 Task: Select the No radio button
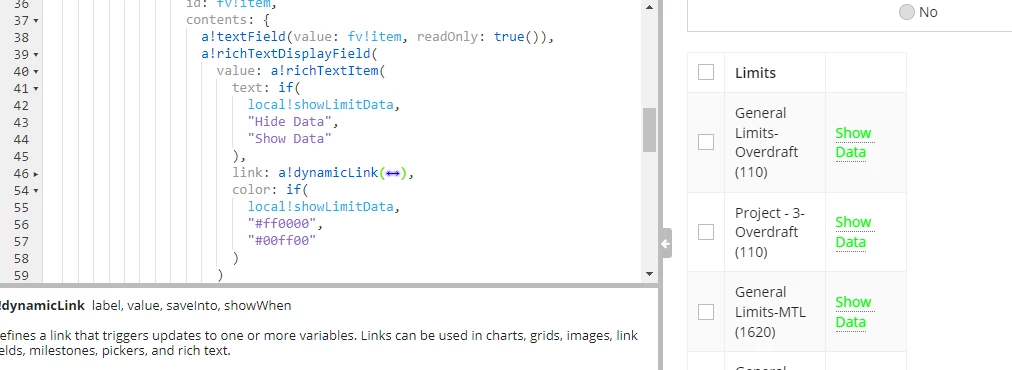click(x=907, y=12)
